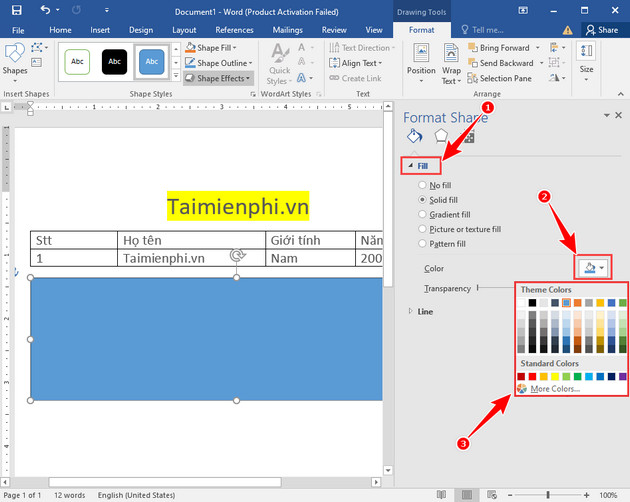
Task: Open the fill Color dropdown
Action: click(593, 268)
